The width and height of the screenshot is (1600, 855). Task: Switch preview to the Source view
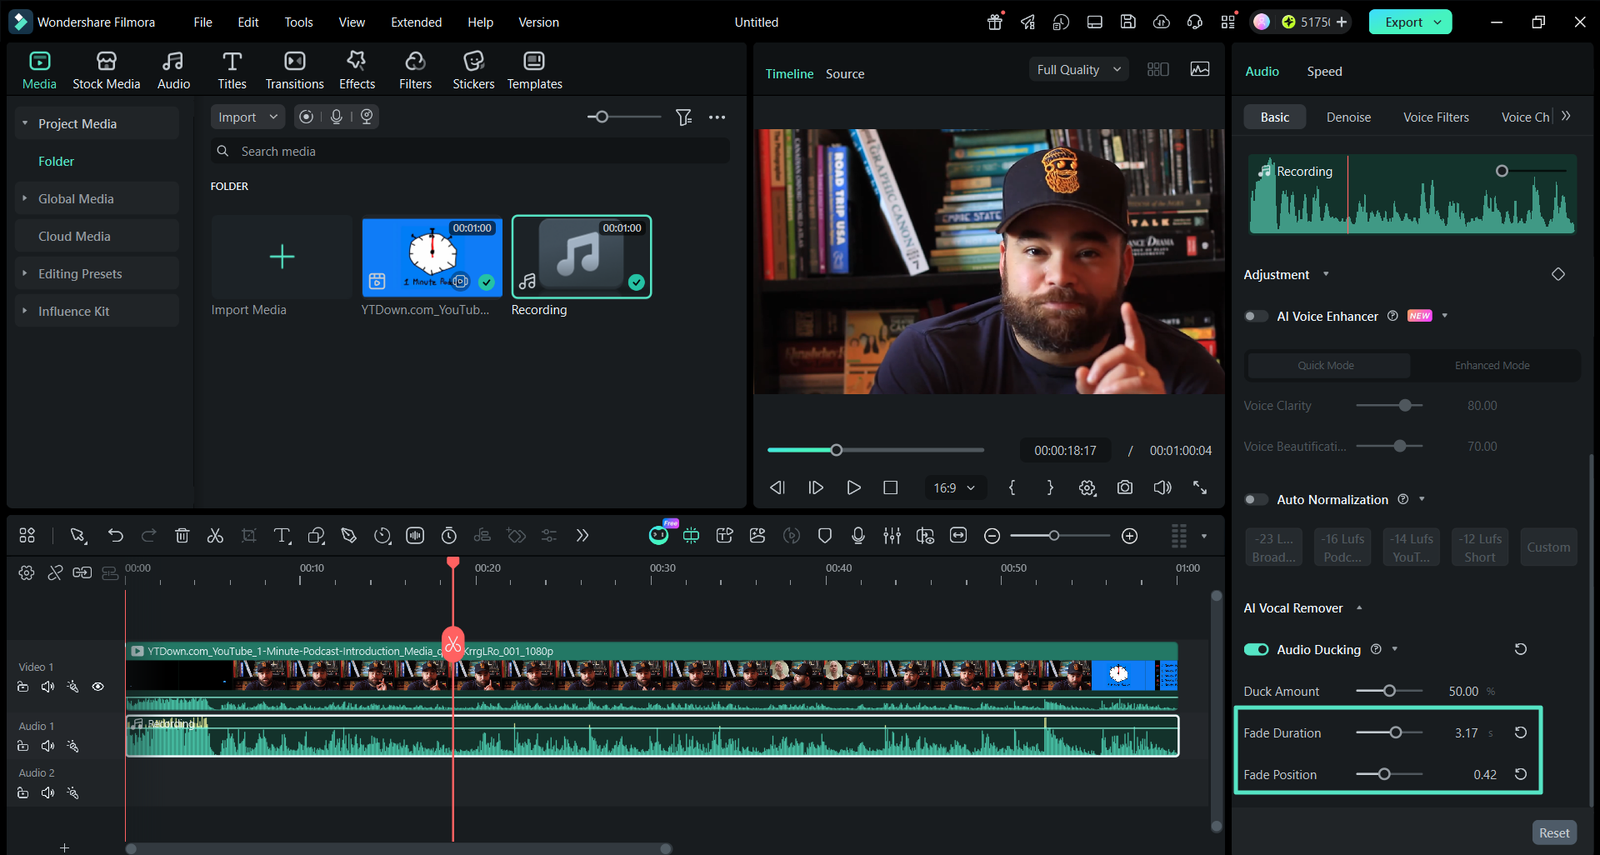click(x=845, y=74)
